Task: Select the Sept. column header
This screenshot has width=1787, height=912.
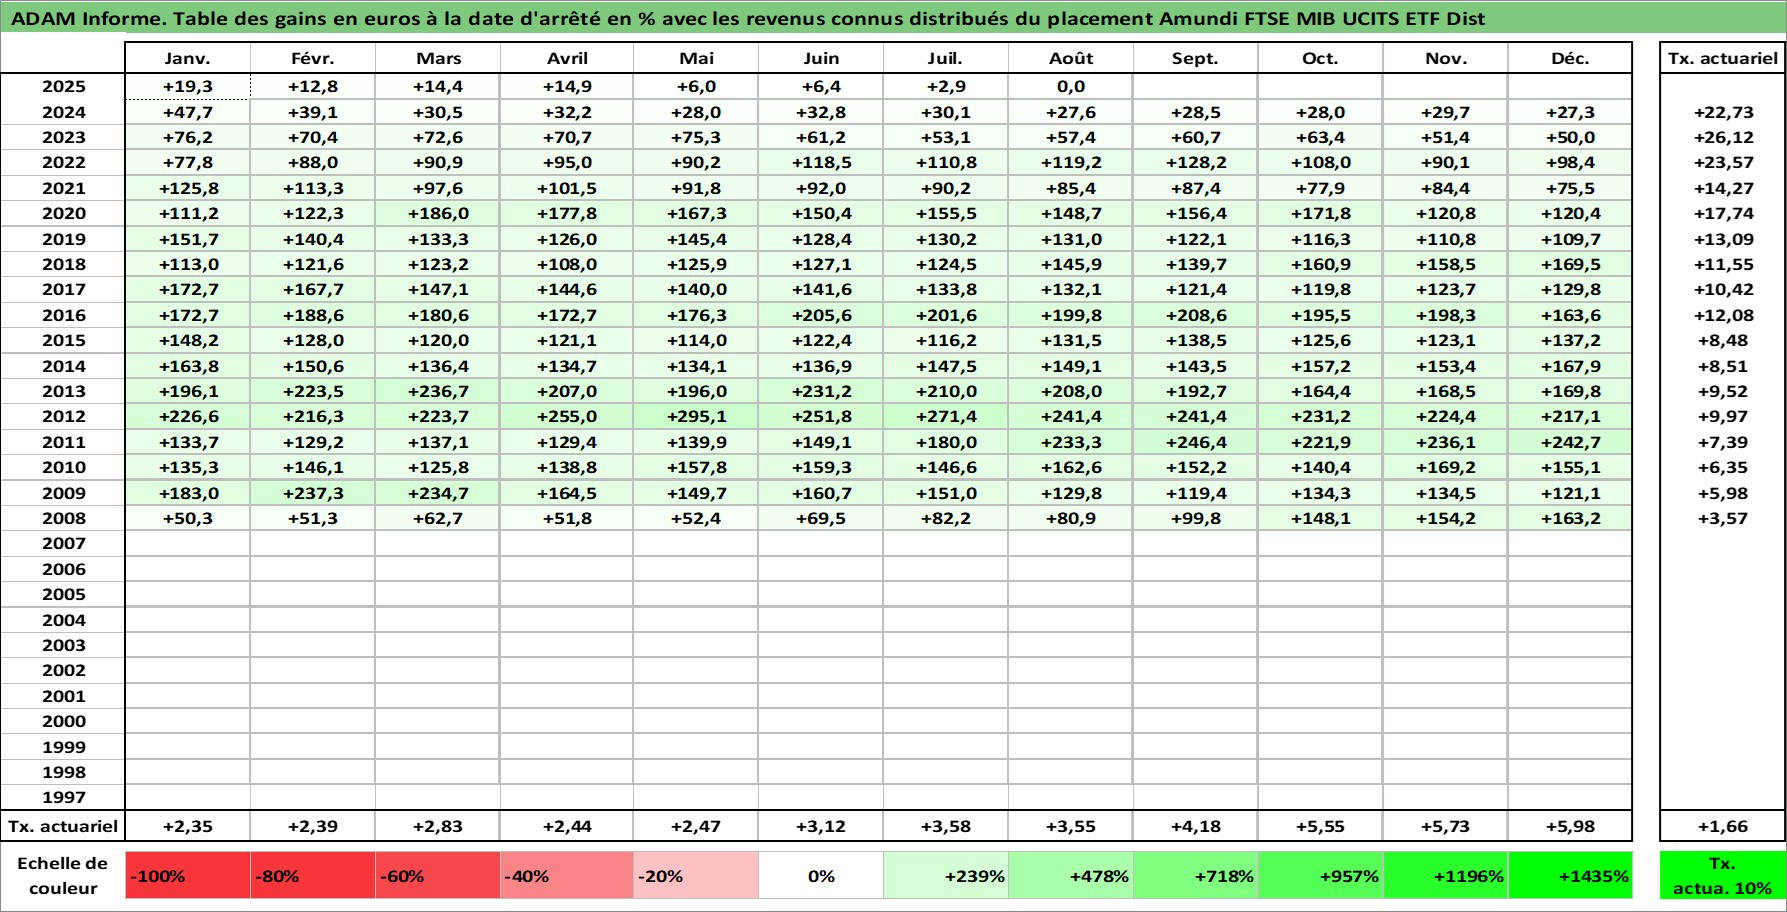Action: [1196, 58]
